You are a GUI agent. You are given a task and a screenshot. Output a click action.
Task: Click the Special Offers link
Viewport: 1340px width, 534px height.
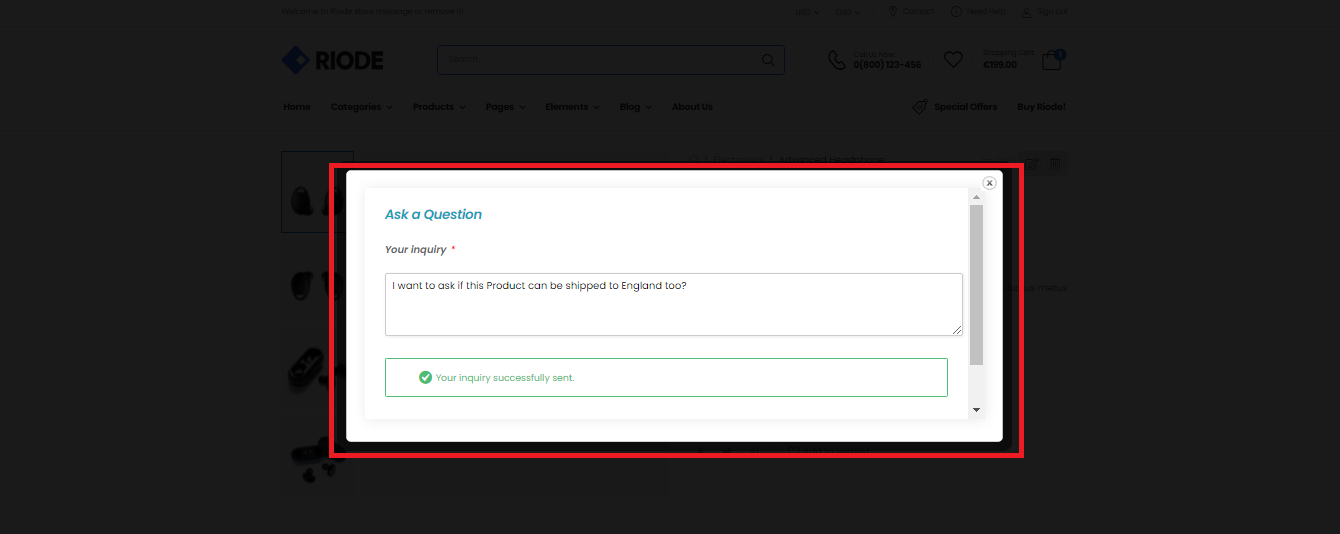pyautogui.click(x=955, y=107)
